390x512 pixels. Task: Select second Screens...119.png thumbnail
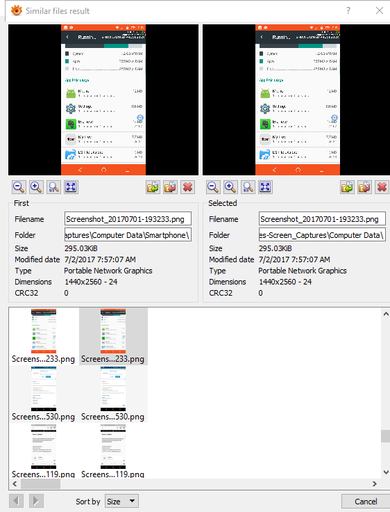tap(113, 451)
